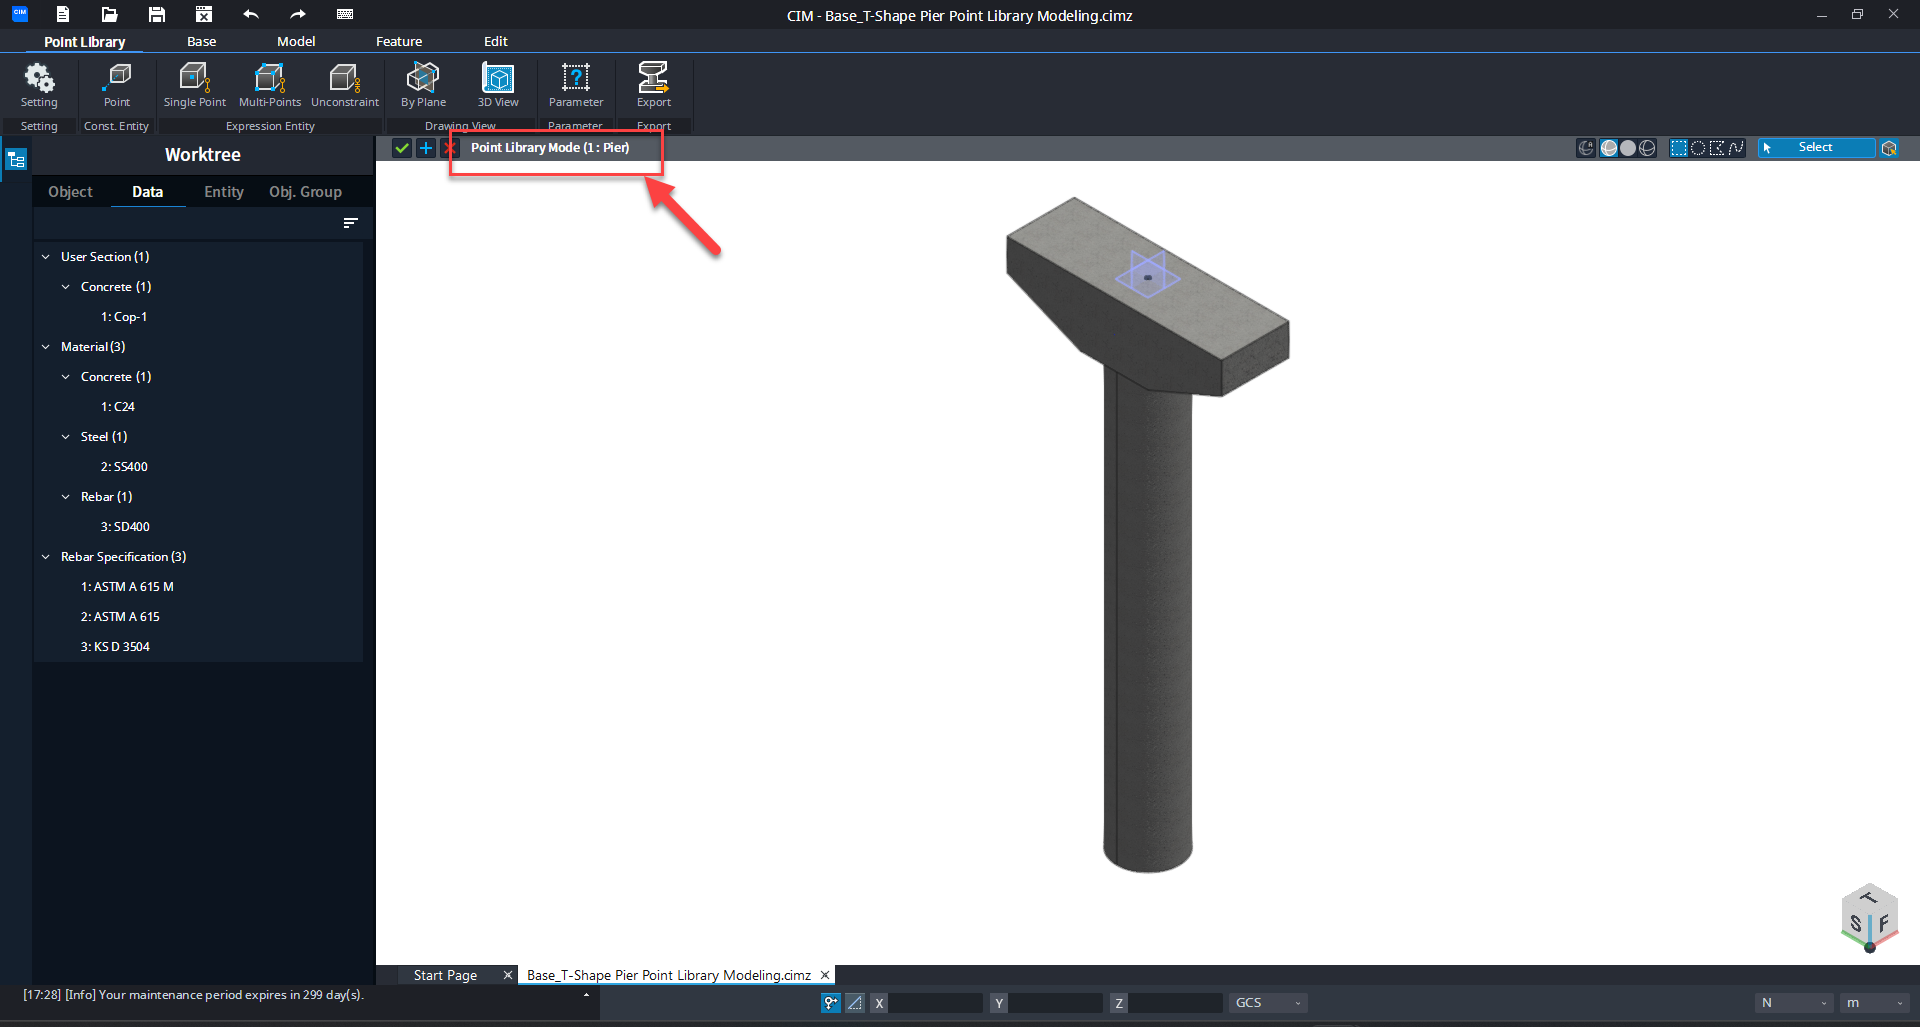
Task: Collapse Concrete (1) under Material
Action: pos(66,377)
